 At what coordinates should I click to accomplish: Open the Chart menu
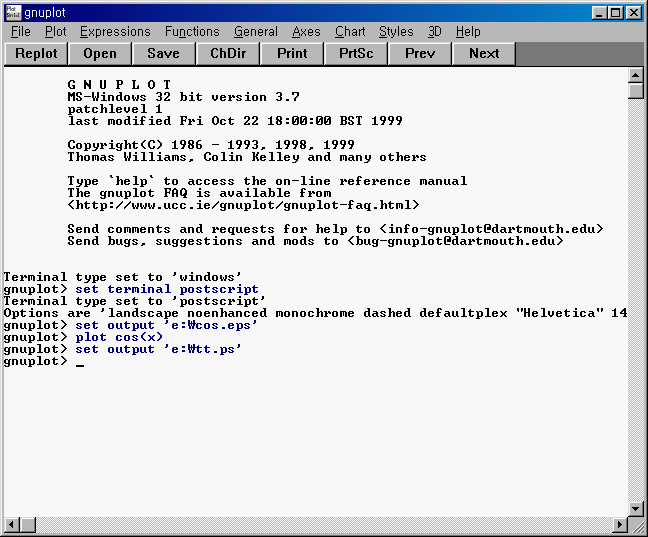[350, 32]
